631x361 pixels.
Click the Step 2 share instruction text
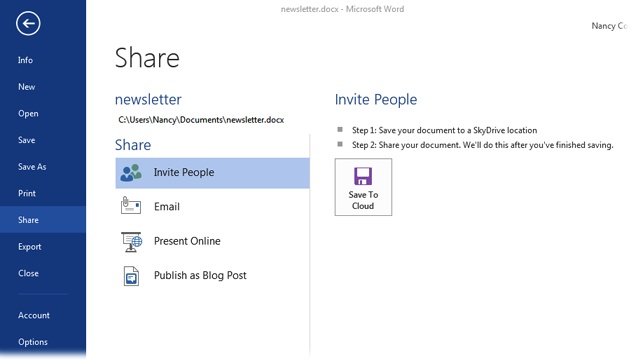pos(483,145)
